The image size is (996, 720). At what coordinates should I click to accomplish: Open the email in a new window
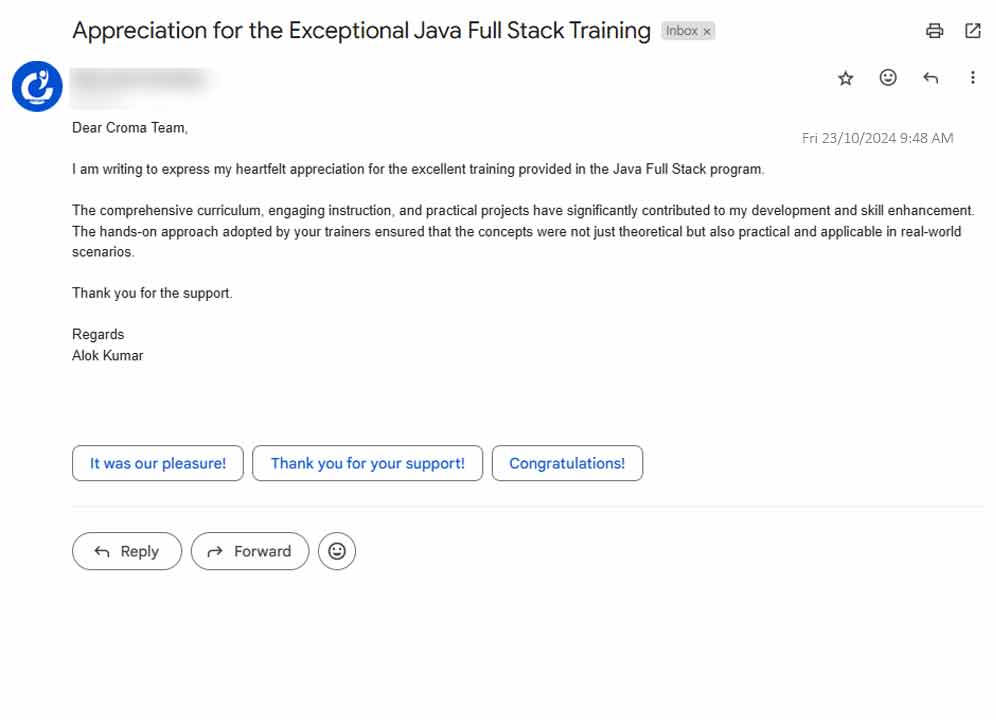[972, 31]
